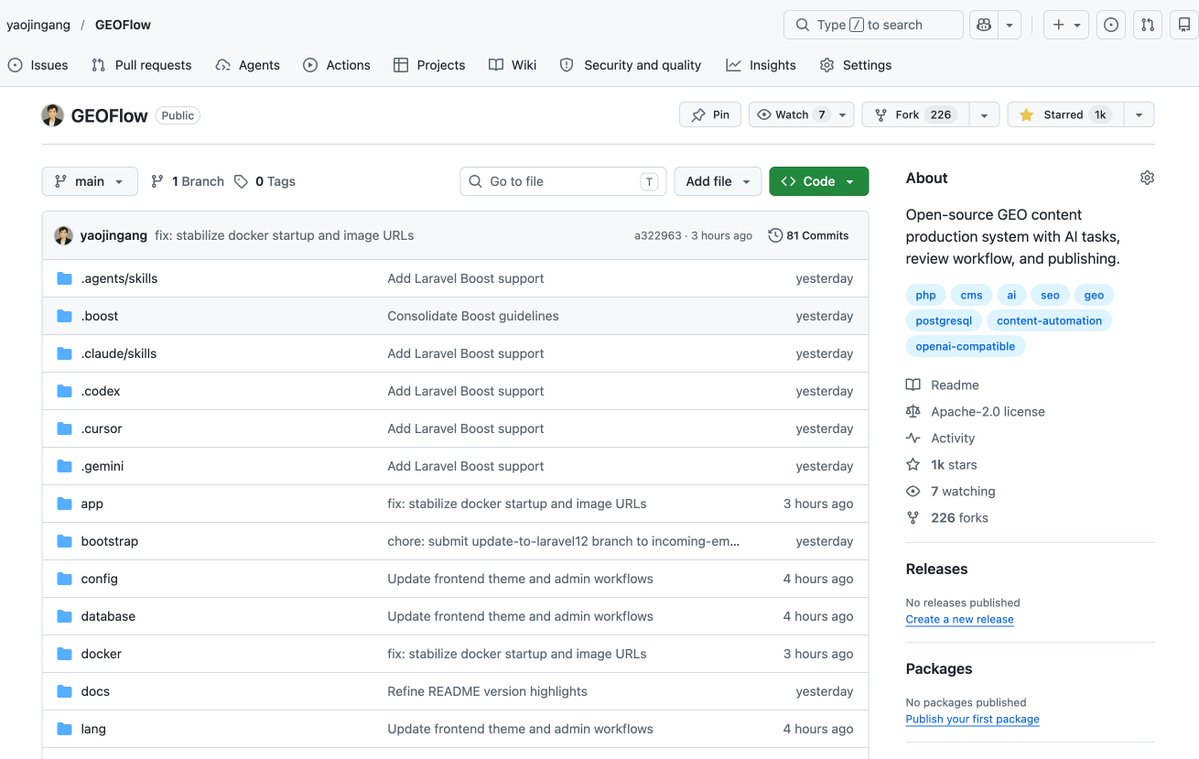
Task: Open the Insights tab
Action: pyautogui.click(x=761, y=65)
